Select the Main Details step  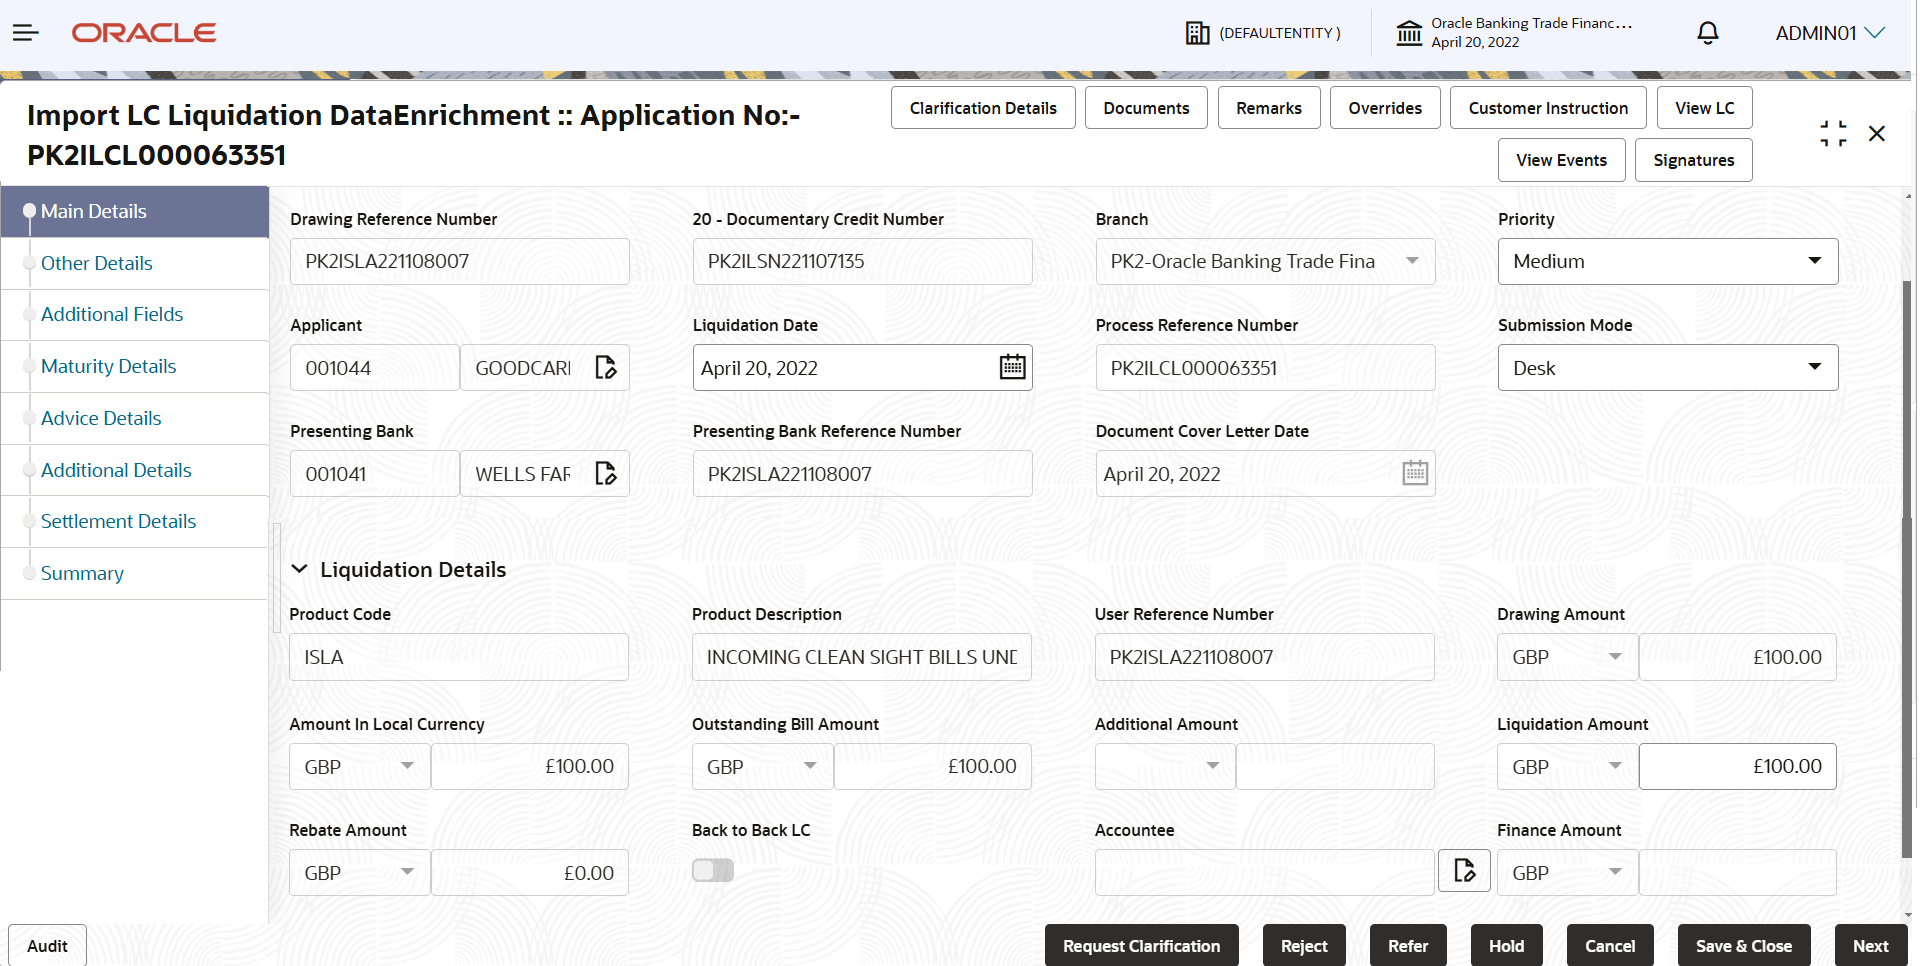[x=135, y=211]
